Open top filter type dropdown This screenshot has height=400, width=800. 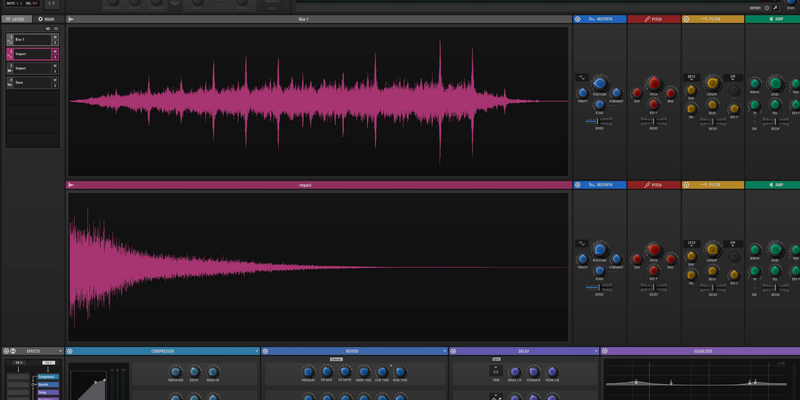coord(691,77)
